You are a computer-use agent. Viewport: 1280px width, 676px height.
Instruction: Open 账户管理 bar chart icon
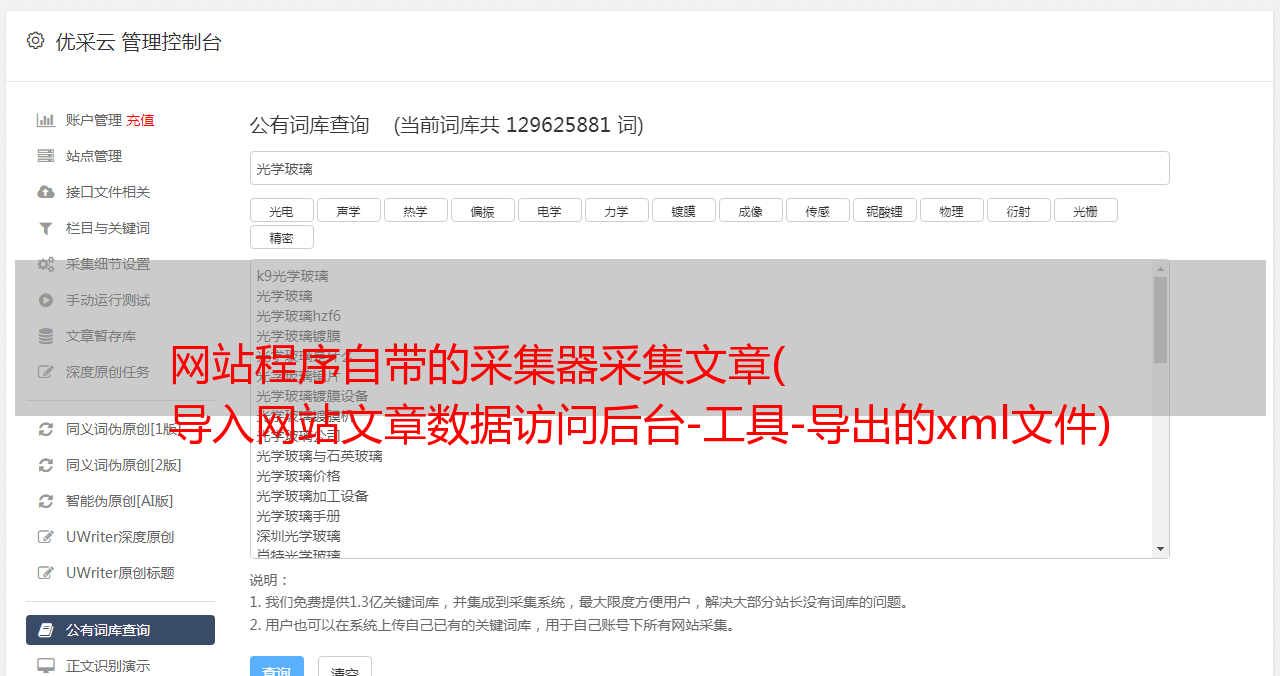point(45,120)
